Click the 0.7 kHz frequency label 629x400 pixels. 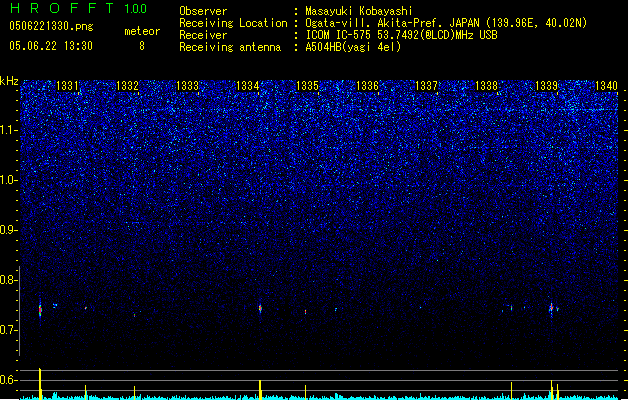[x=9, y=330]
